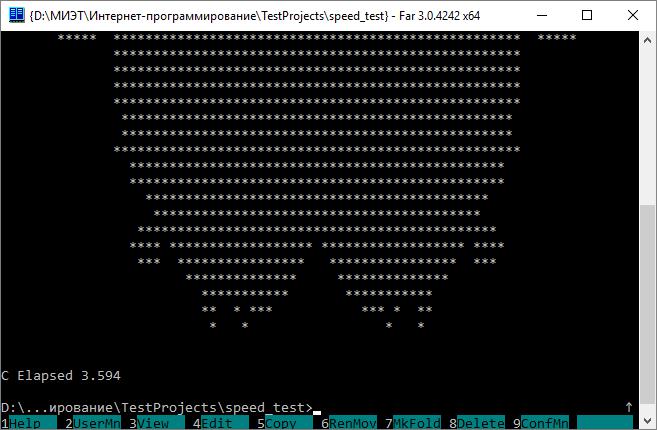
Task: Click the up arrow beside the command line
Action: click(x=629, y=407)
